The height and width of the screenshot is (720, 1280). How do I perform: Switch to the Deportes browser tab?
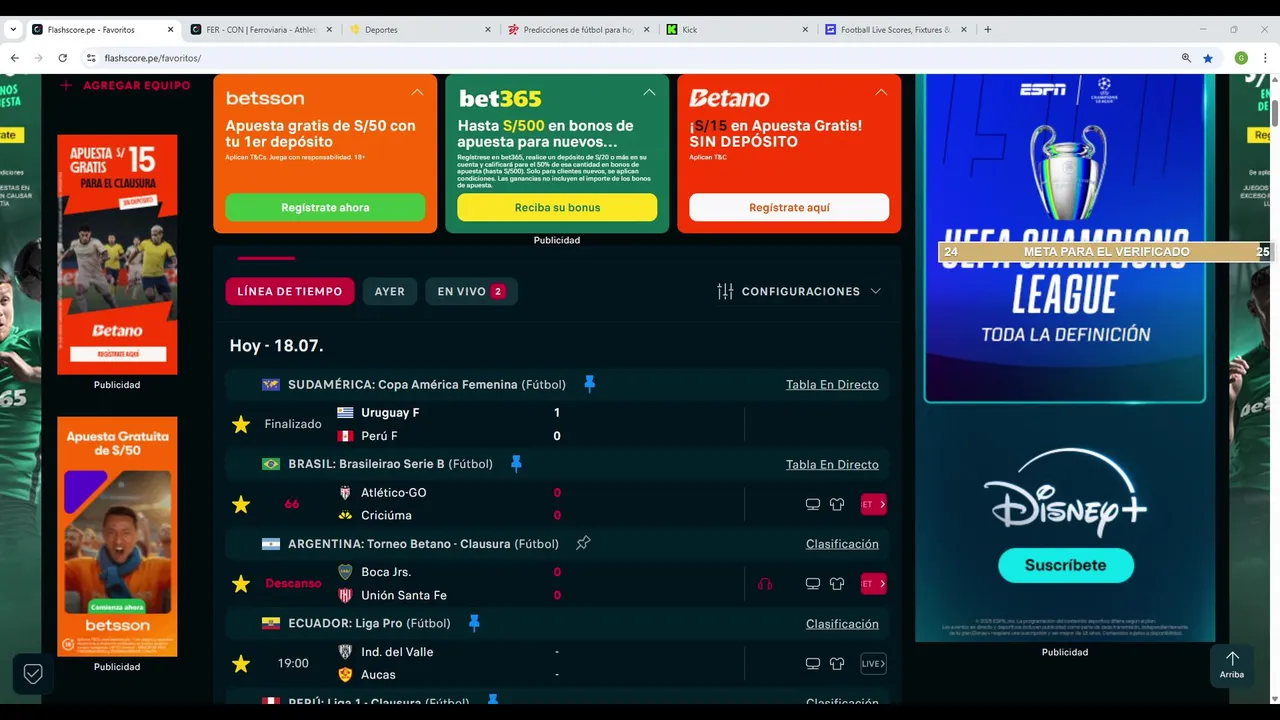click(420, 30)
